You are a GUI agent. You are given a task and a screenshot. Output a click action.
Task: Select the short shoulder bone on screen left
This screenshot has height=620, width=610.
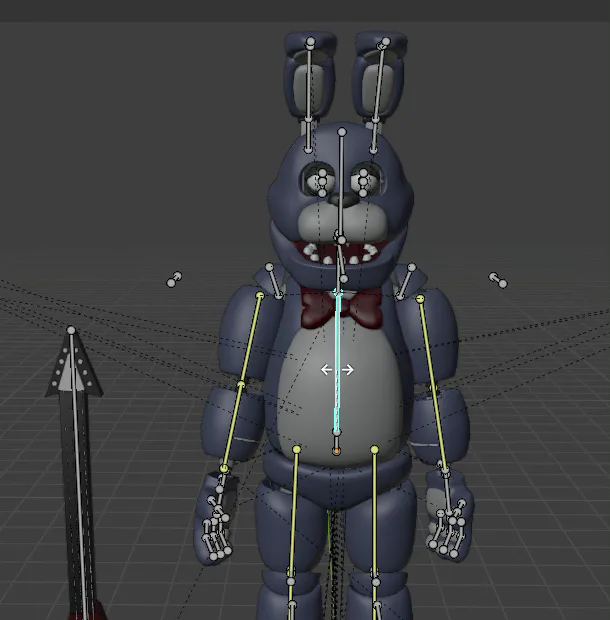pyautogui.click(x=274, y=281)
